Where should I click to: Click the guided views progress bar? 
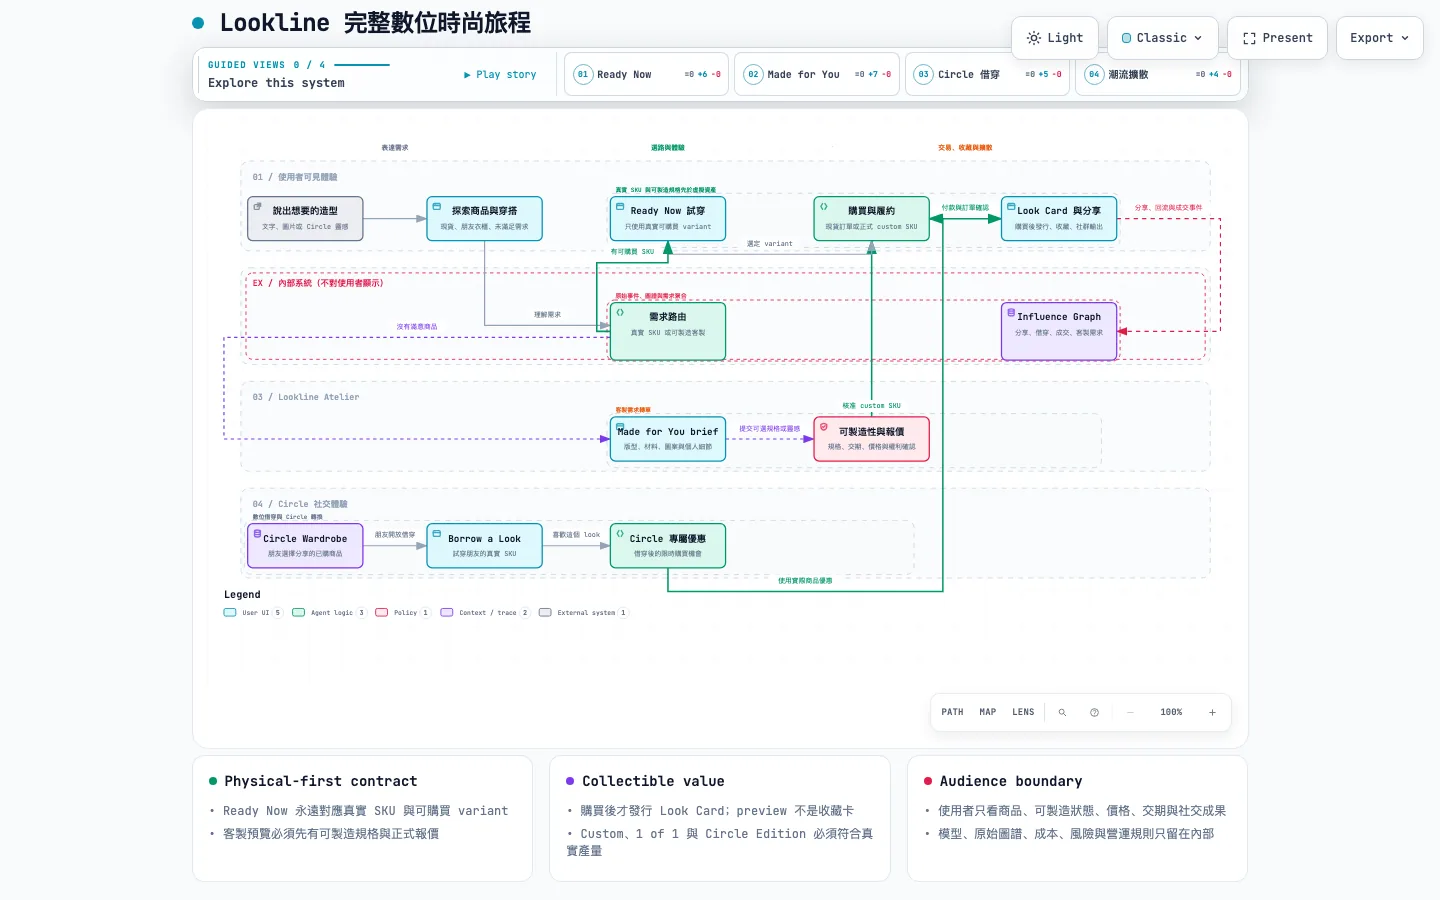[362, 65]
